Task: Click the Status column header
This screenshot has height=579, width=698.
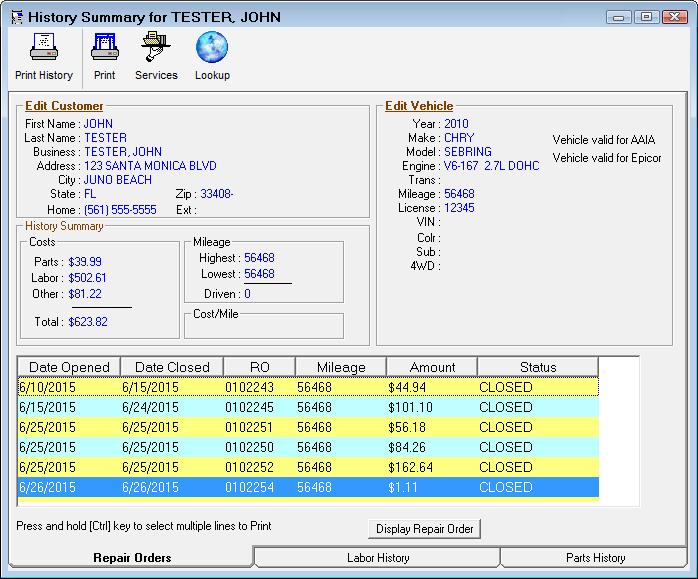Action: point(538,367)
